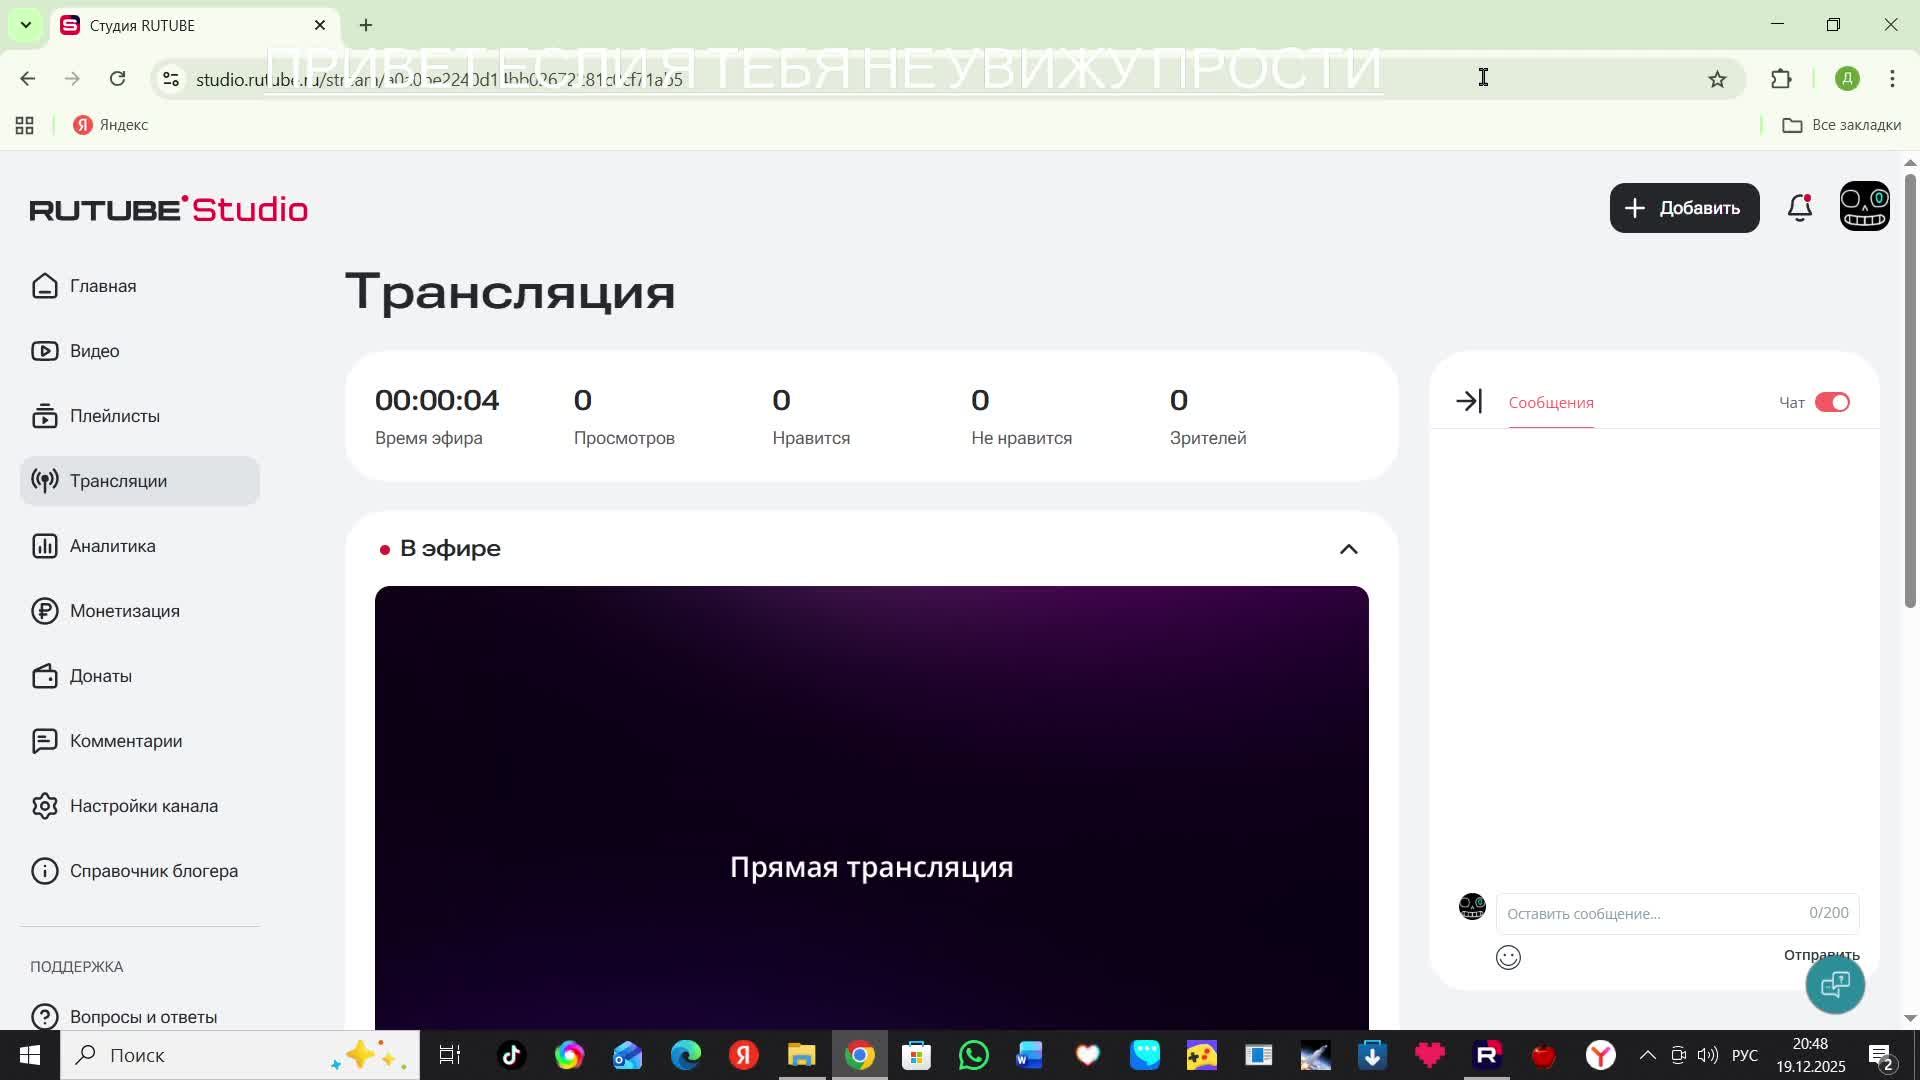Viewport: 1920px width, 1080px height.
Task: Open the channel avatar profile menu
Action: (1864, 207)
